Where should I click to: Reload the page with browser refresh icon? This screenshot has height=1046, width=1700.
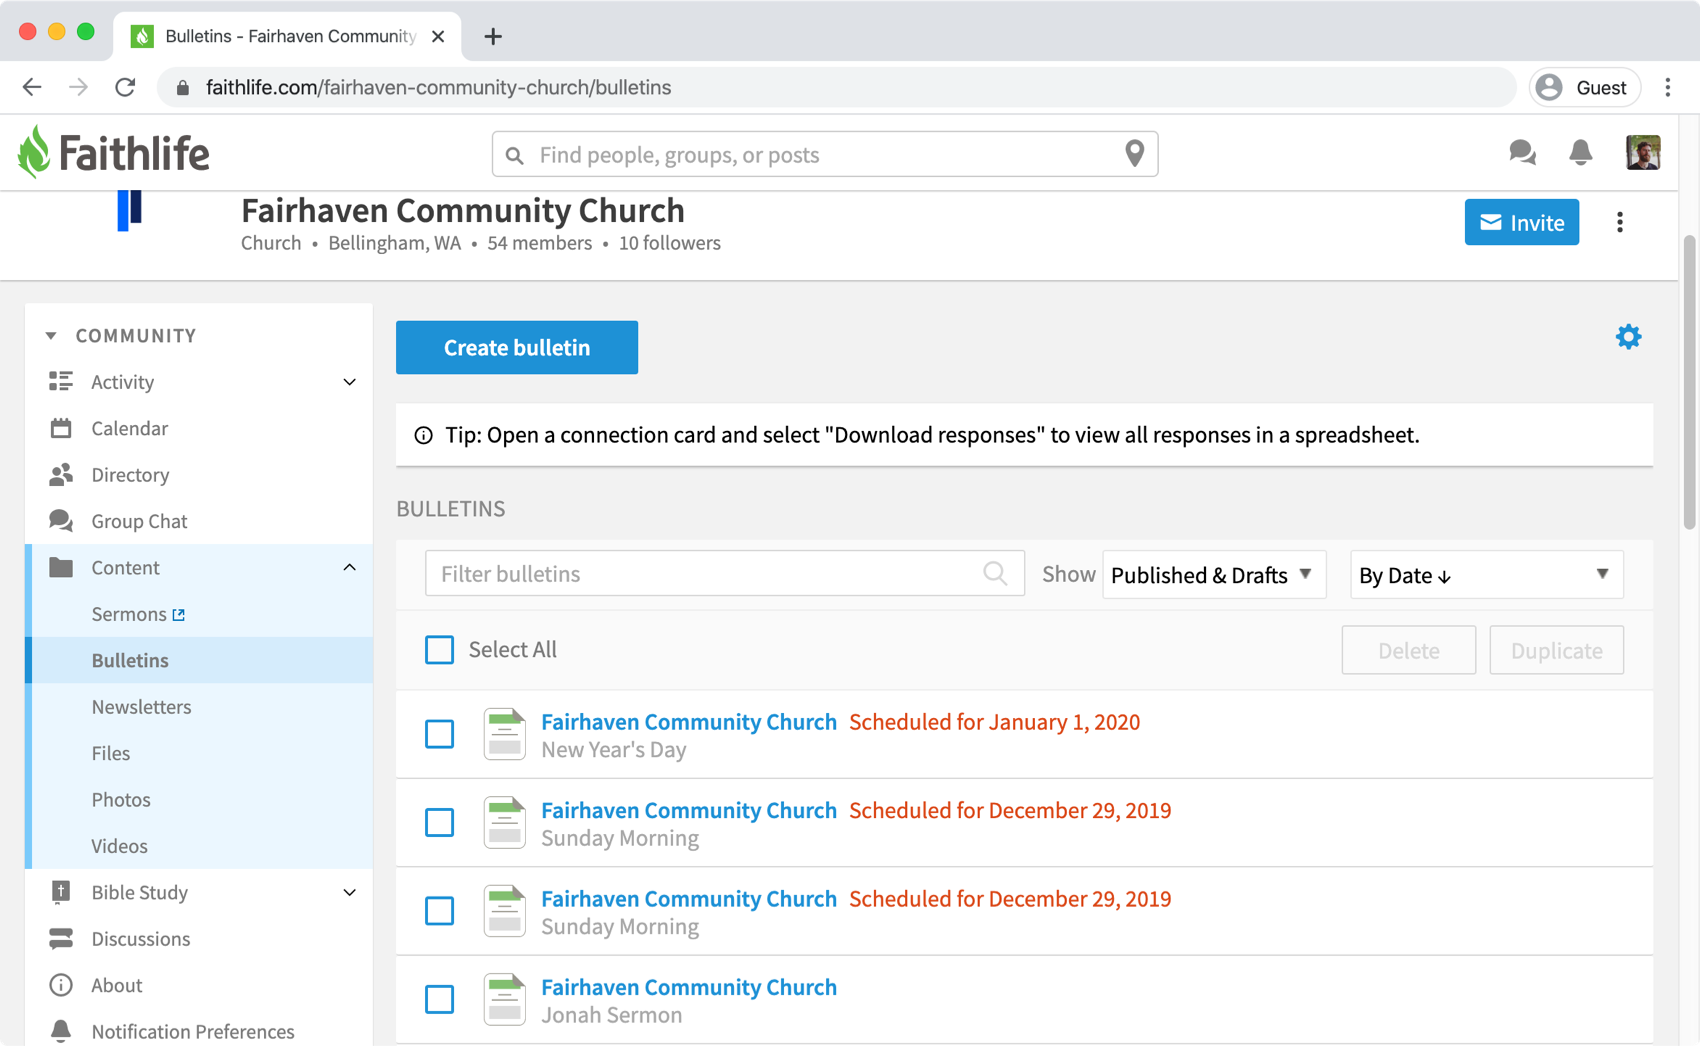click(x=125, y=87)
